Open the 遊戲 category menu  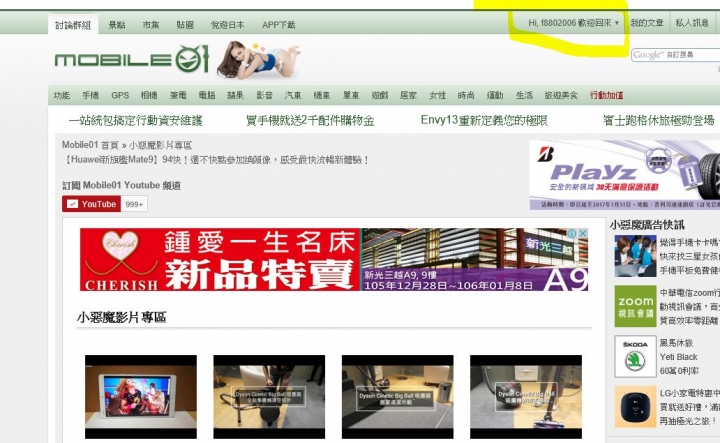[x=380, y=95]
